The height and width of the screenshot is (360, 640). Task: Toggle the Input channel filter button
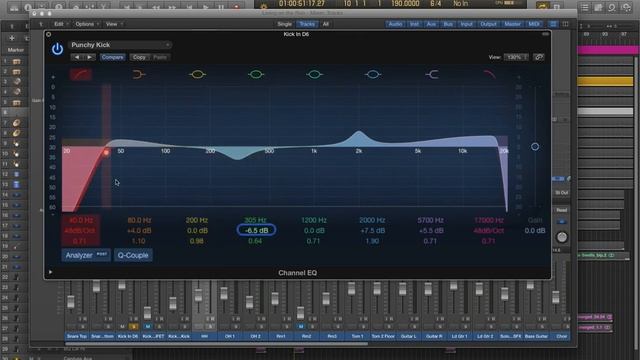(x=467, y=24)
